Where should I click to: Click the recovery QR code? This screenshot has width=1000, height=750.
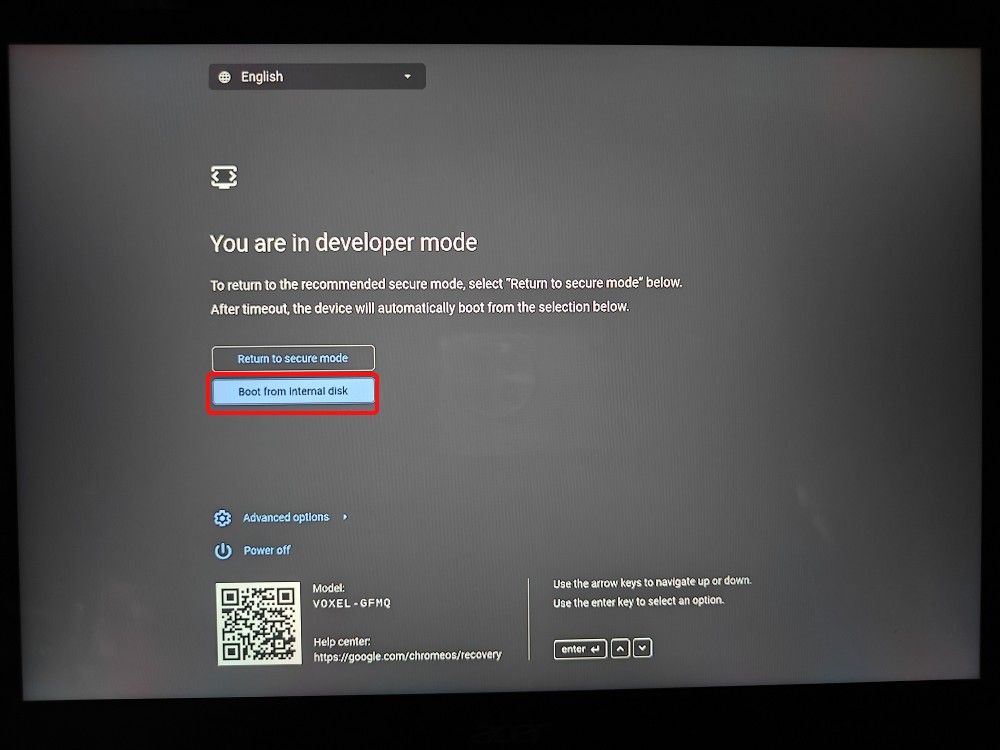(258, 625)
